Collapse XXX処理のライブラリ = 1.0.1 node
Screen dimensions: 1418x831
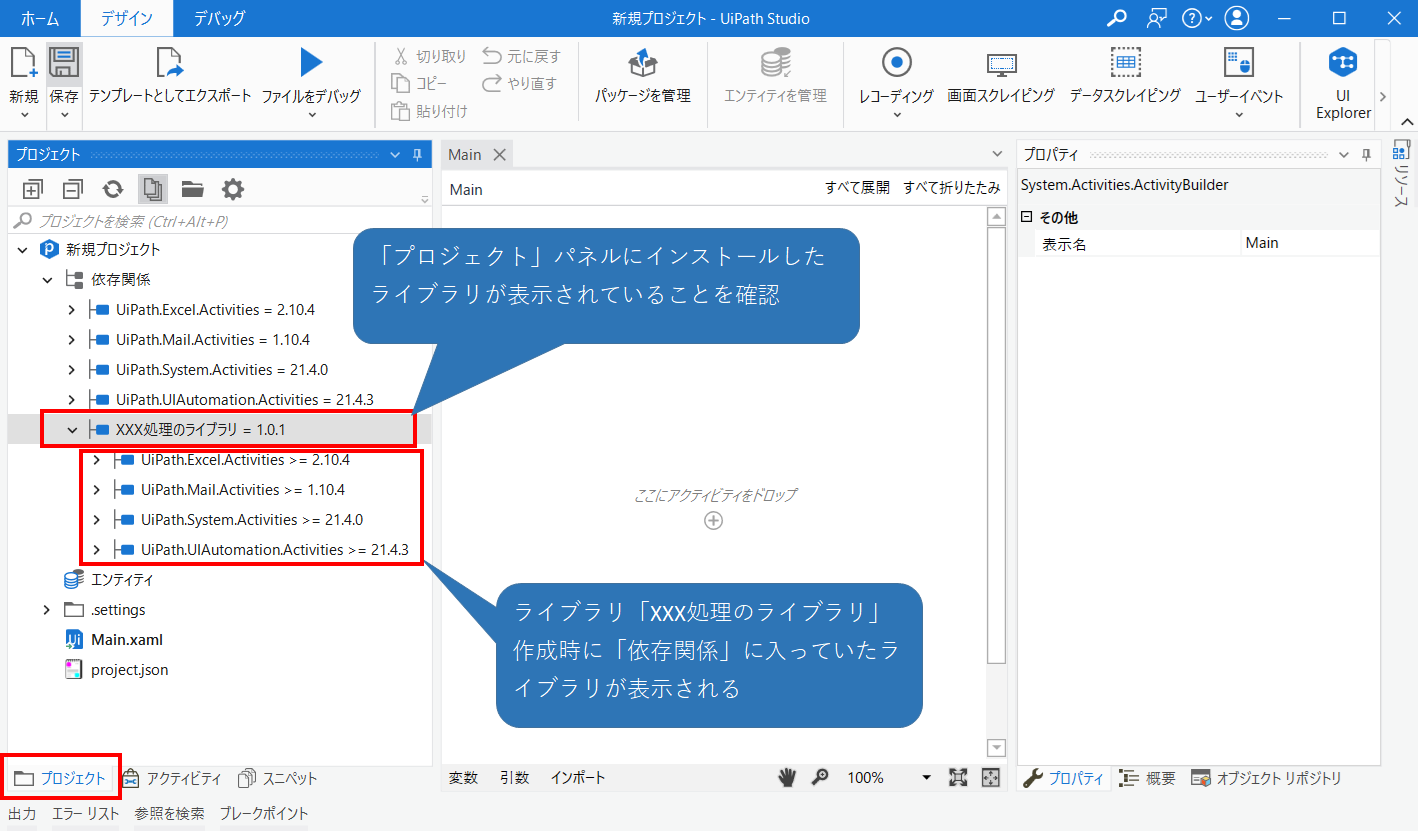71,430
